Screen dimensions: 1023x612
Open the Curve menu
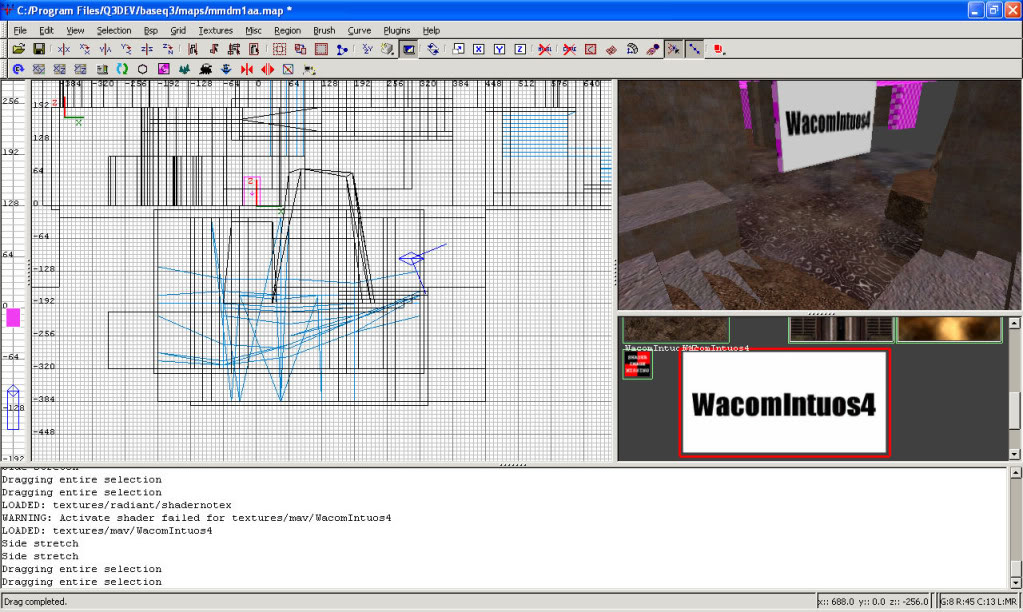pos(359,30)
